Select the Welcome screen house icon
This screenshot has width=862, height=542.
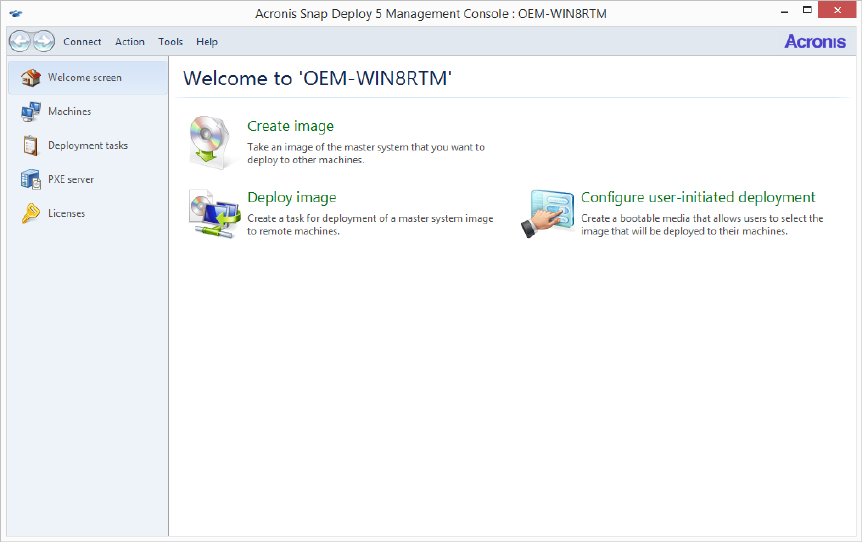click(31, 78)
